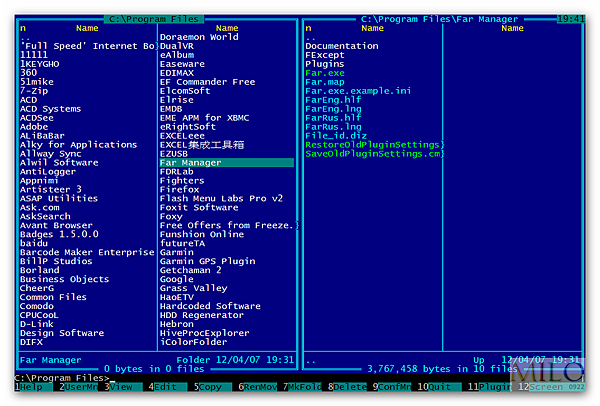Viewport: 600px width, 406px height.
Task: Click the parent directory '..' in left panel
Action: tap(25, 38)
